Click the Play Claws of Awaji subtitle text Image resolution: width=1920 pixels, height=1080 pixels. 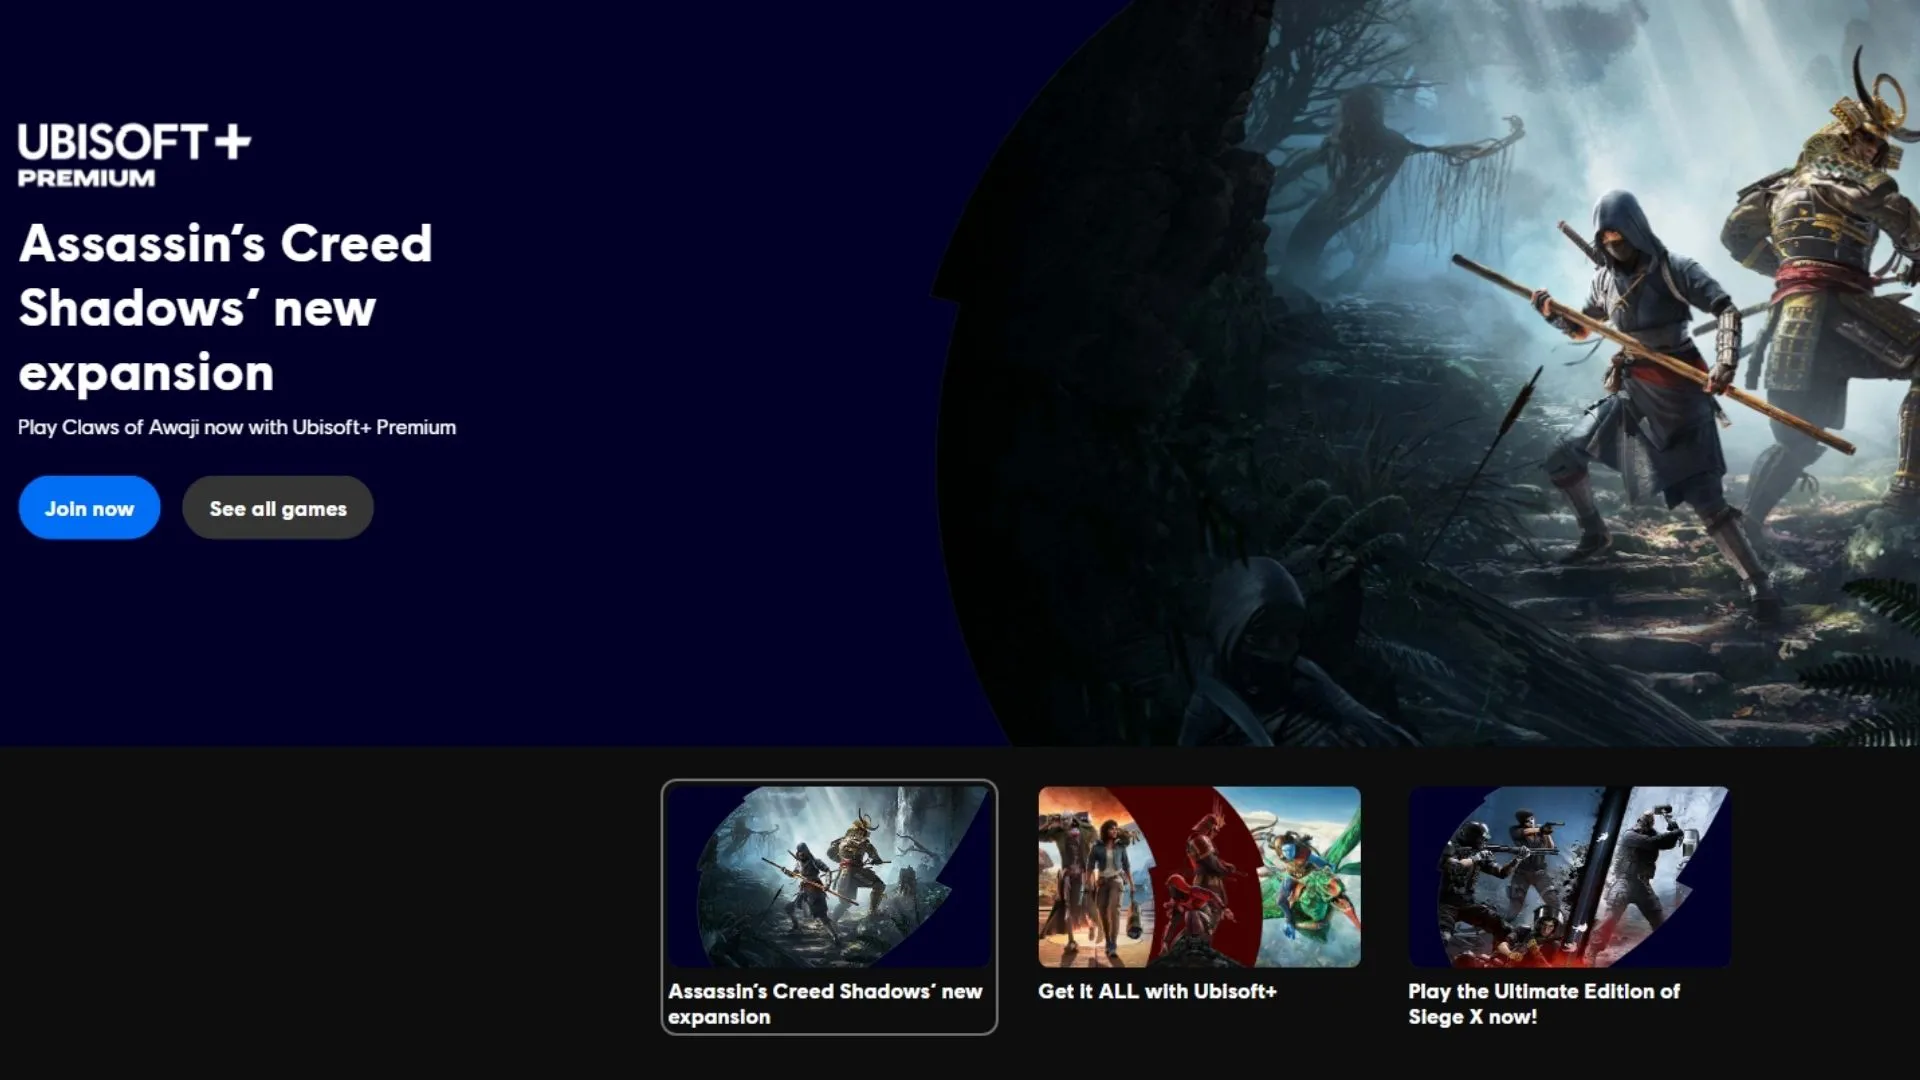coord(235,426)
